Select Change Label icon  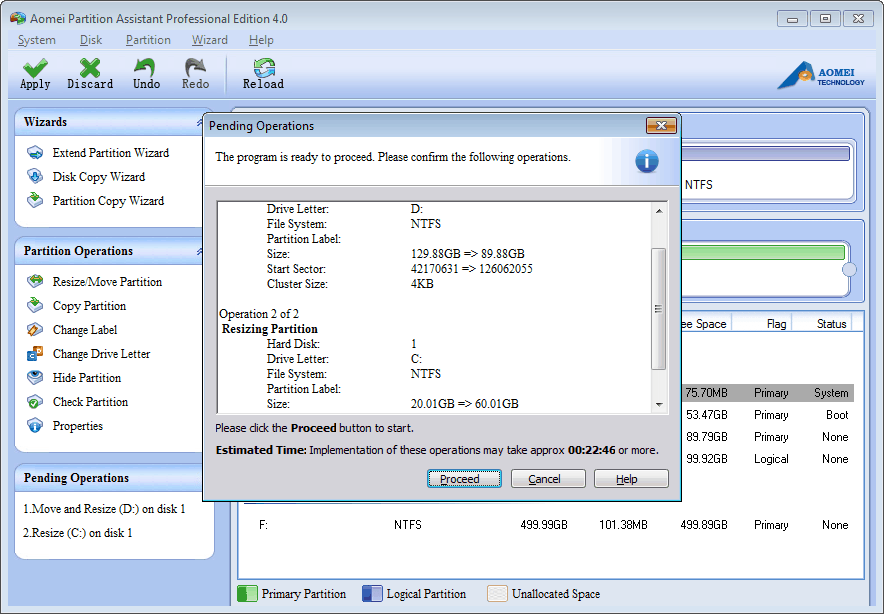35,330
